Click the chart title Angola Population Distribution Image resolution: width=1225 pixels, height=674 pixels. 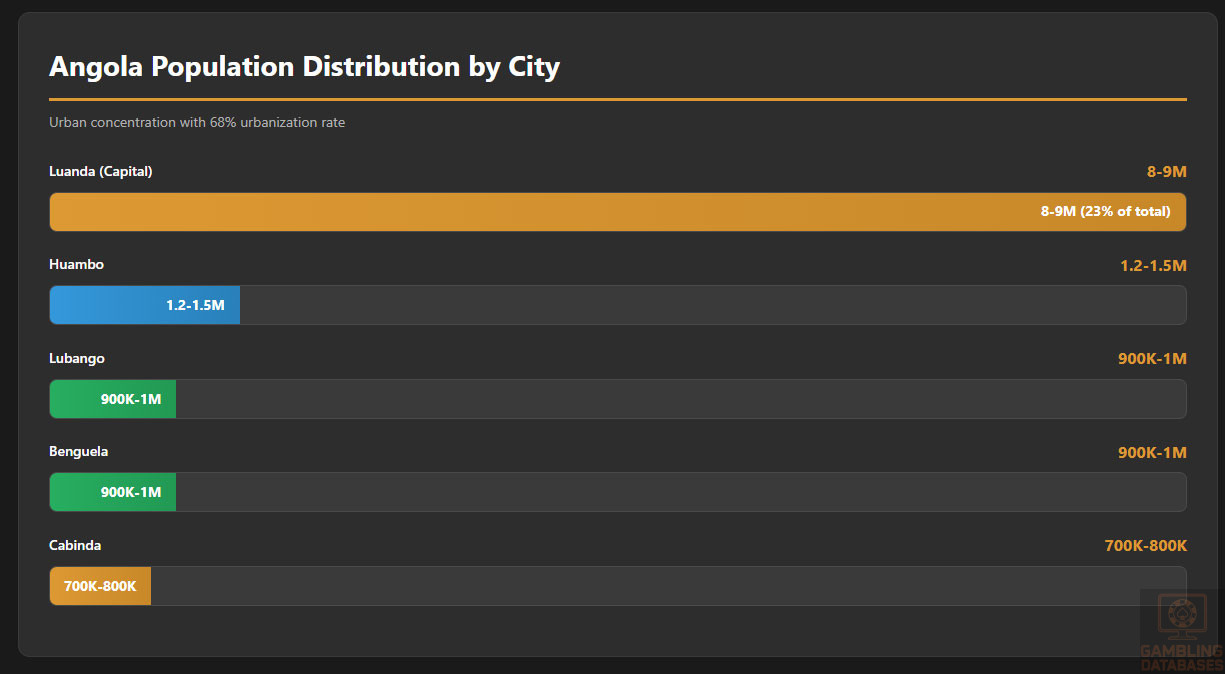[x=304, y=67]
